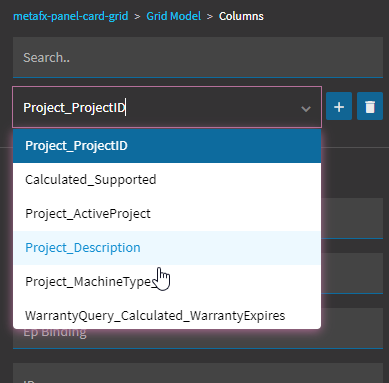Pick Project_Description in the dropdown

[x=167, y=248]
